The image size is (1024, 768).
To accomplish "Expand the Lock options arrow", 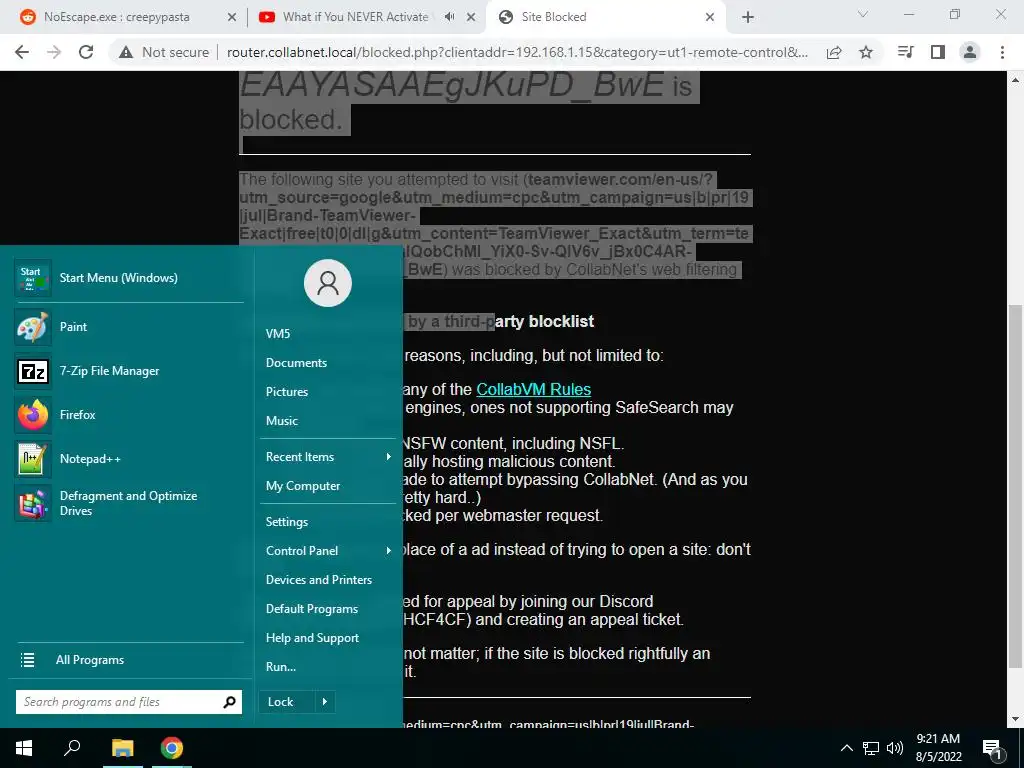I will click(x=325, y=702).
